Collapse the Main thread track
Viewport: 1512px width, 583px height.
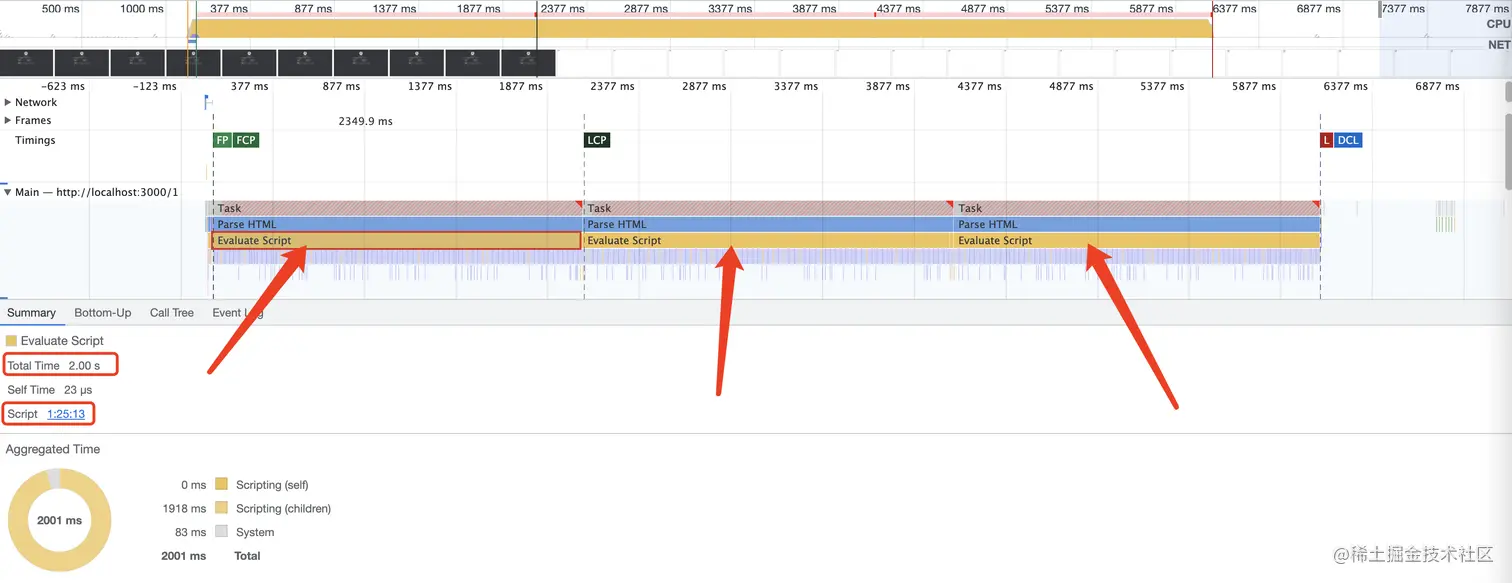click(x=9, y=192)
